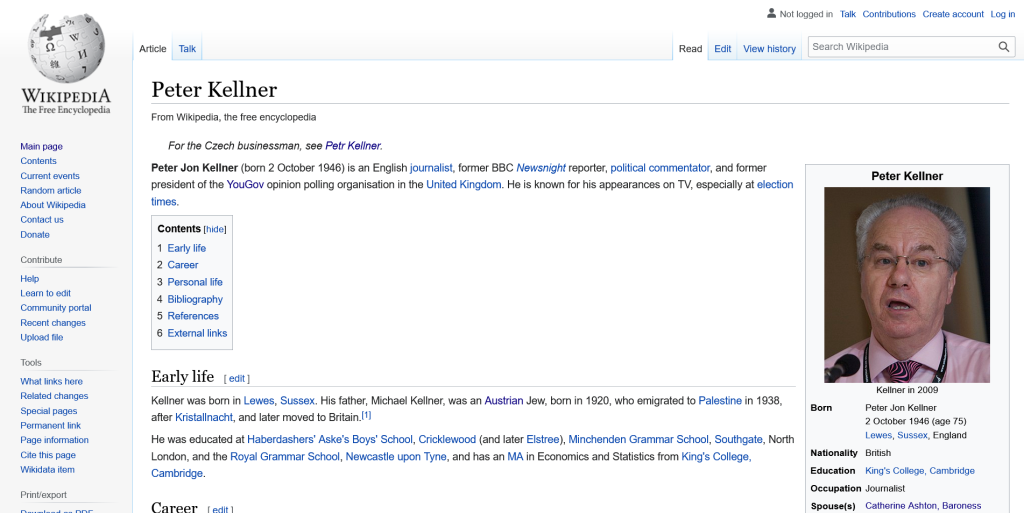Open the political commentator link
The height and width of the screenshot is (513, 1024).
660,168
